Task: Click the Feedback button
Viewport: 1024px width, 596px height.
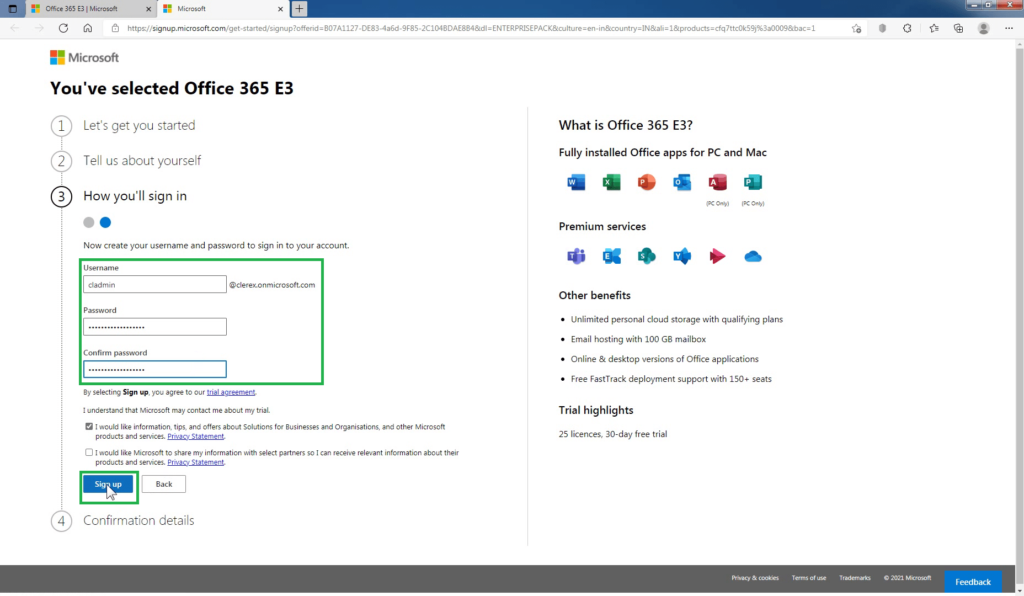Action: coord(972,582)
